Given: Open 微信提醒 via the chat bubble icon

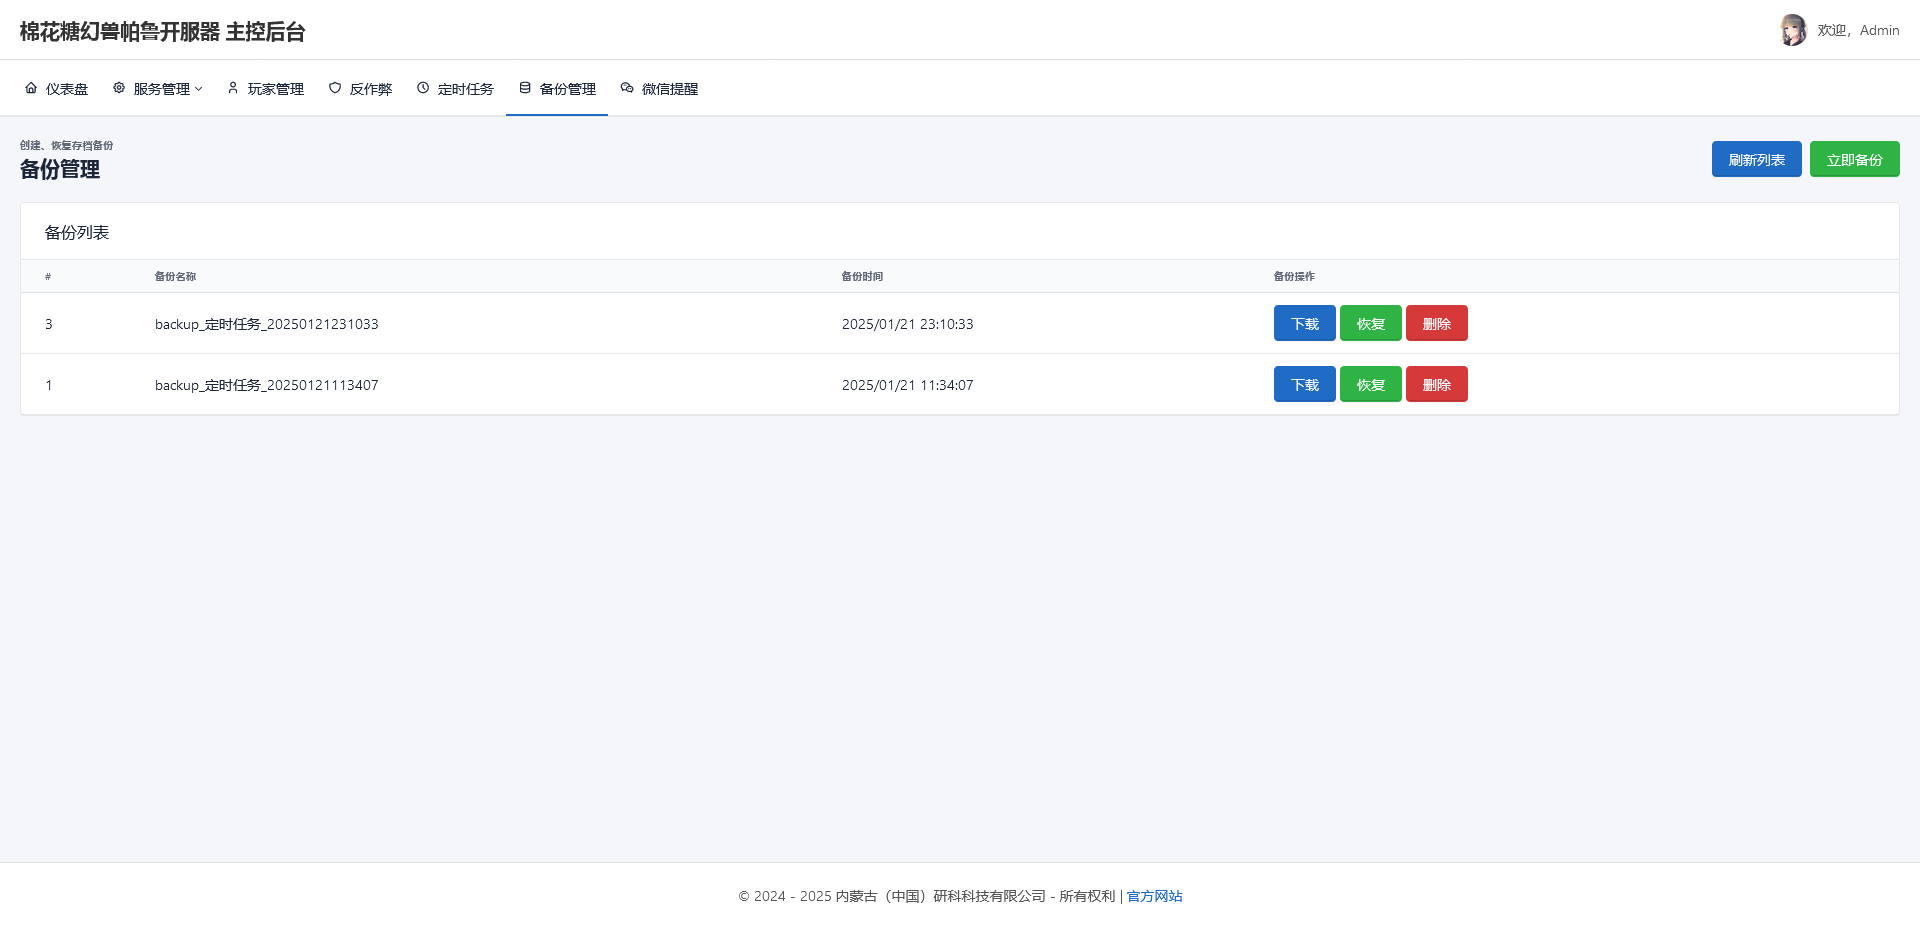Looking at the screenshot, I should pos(627,88).
